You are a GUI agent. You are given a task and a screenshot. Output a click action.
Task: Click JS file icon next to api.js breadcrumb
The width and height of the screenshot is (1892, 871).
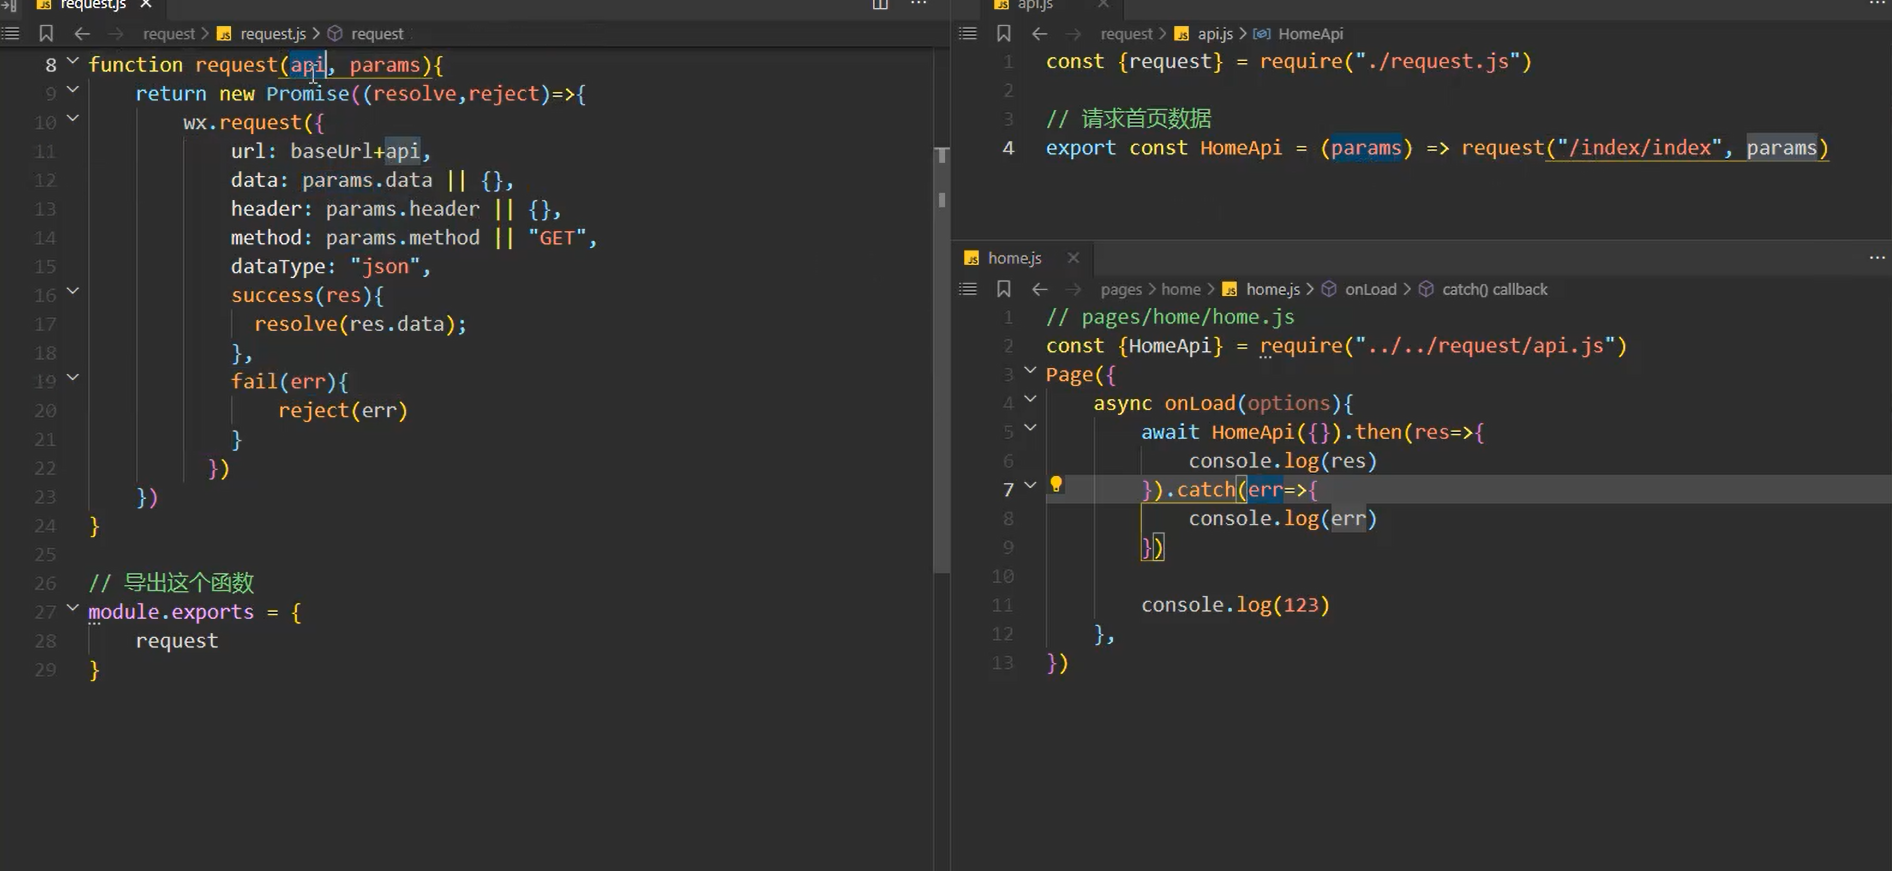point(1182,34)
